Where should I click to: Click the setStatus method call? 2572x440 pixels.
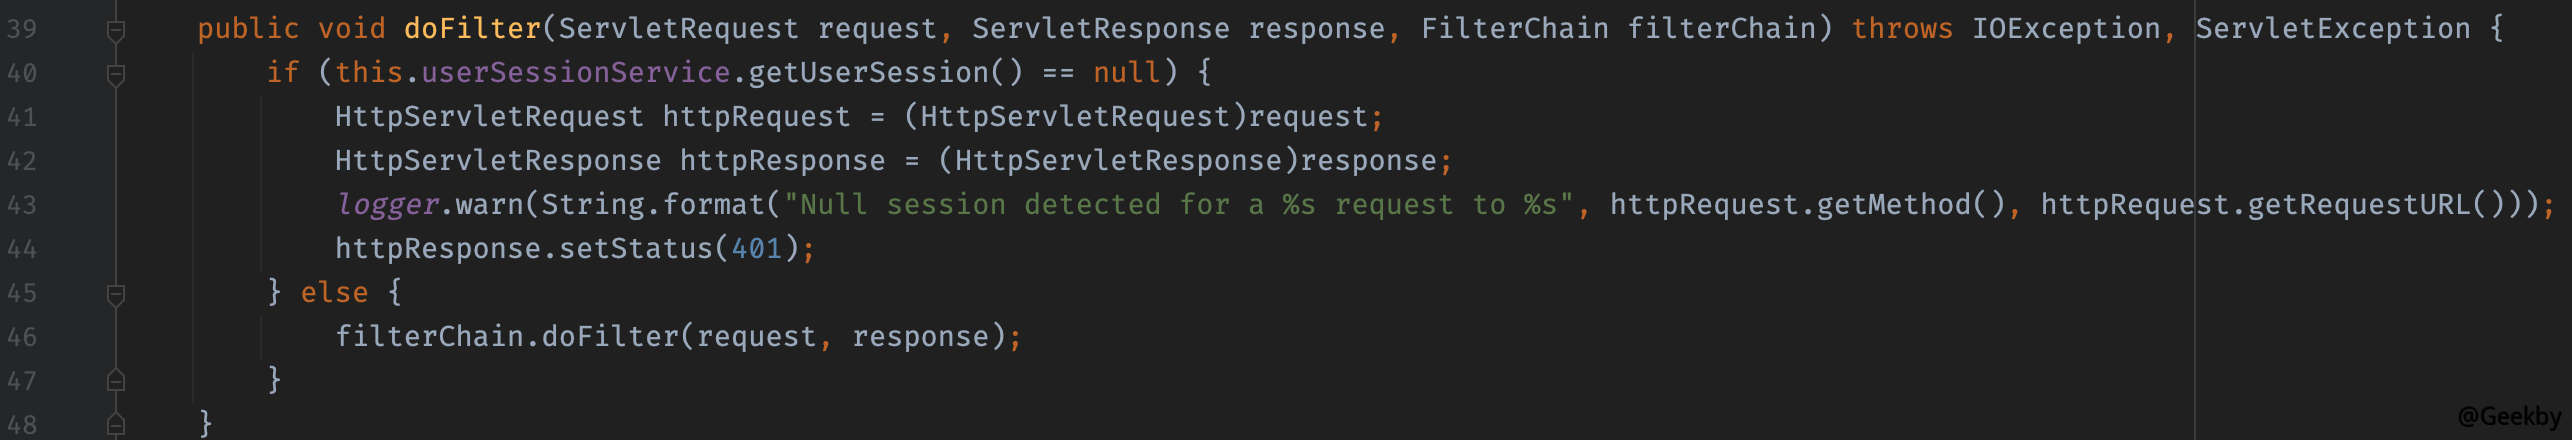(x=635, y=249)
